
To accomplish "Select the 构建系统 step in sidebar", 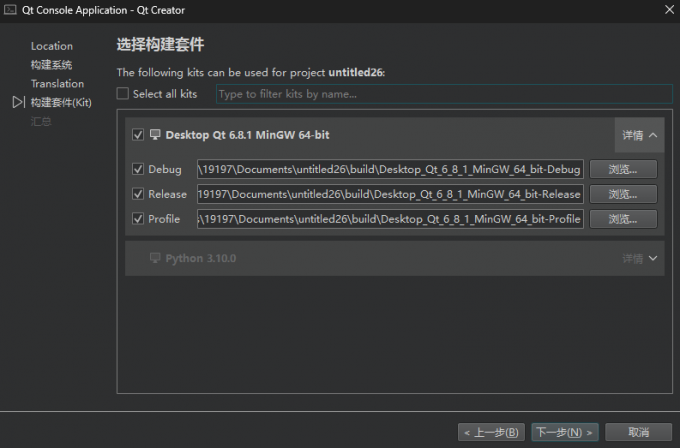I will pyautogui.click(x=51, y=65).
